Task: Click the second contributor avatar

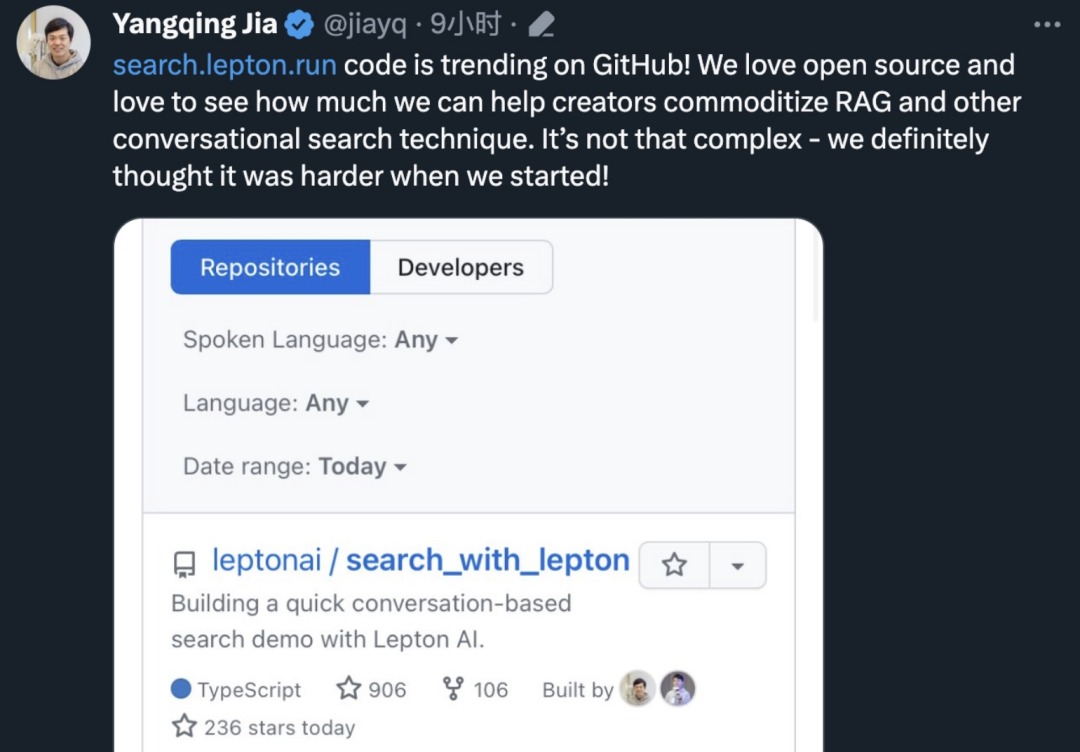Action: [x=678, y=688]
